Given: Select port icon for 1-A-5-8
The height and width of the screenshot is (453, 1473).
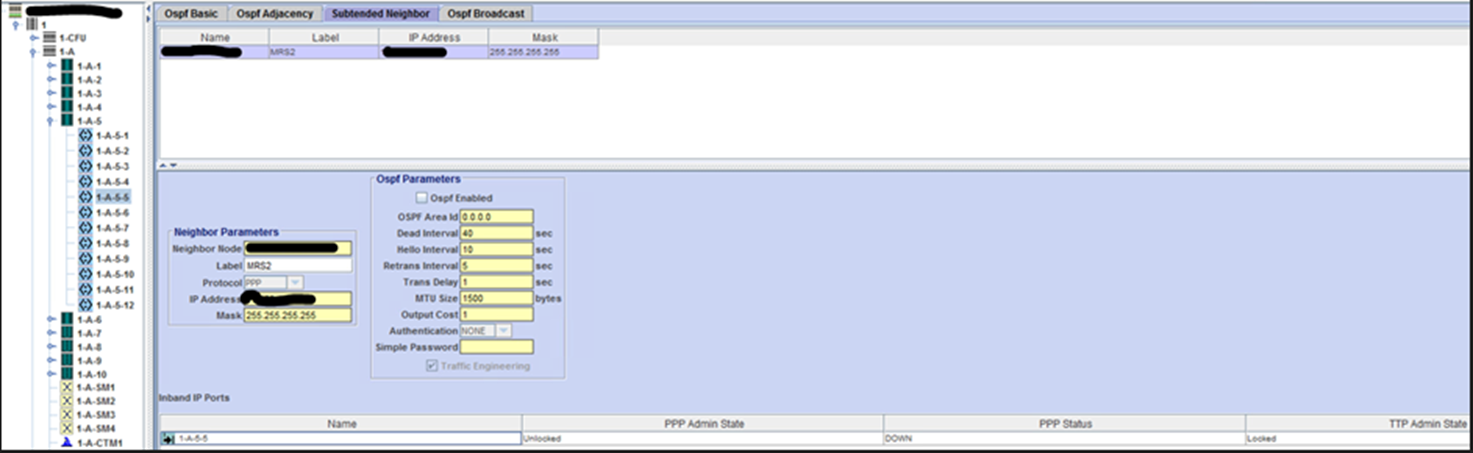Looking at the screenshot, I should coord(85,243).
